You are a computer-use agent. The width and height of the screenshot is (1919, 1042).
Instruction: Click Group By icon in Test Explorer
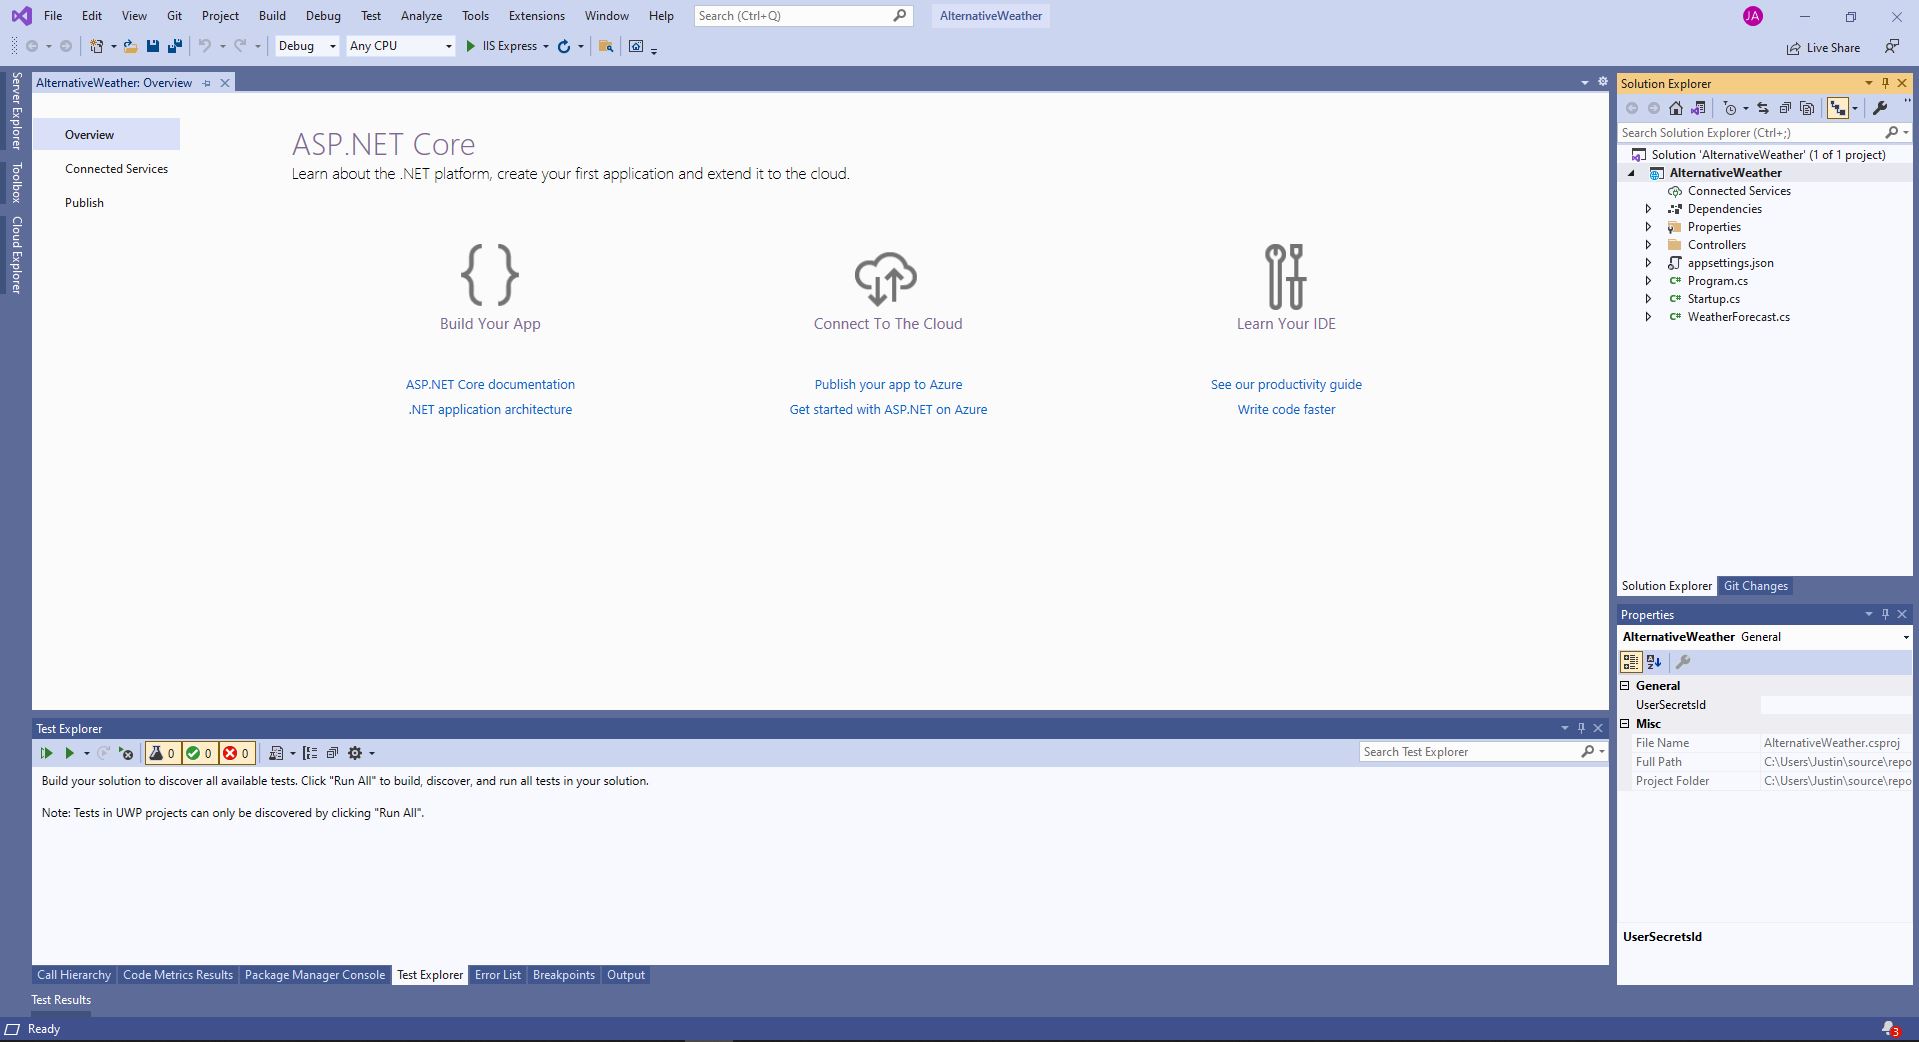pyautogui.click(x=310, y=753)
